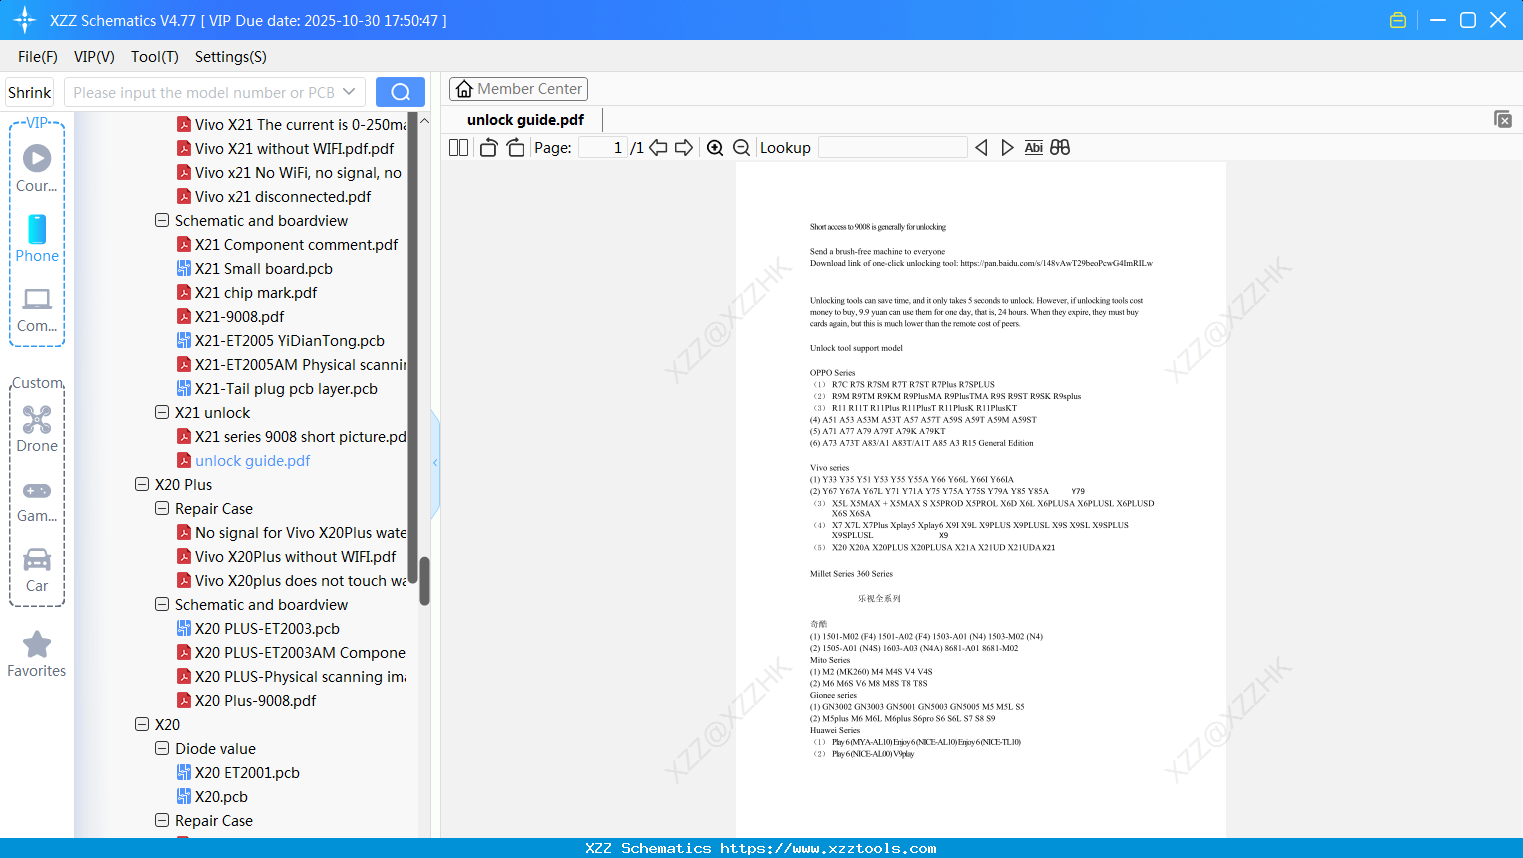Open the Favorites star in the sidebar

[37, 654]
